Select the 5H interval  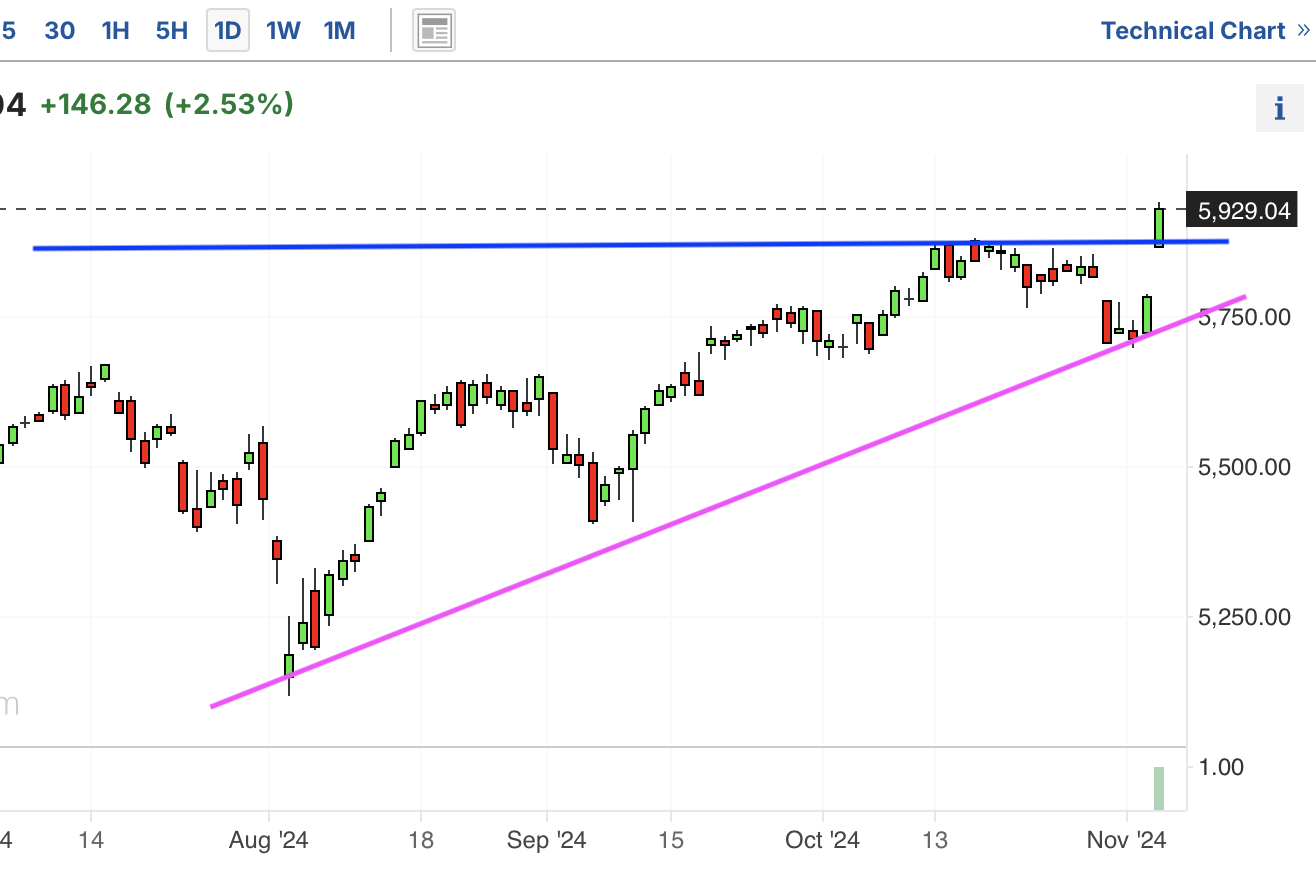click(x=172, y=31)
